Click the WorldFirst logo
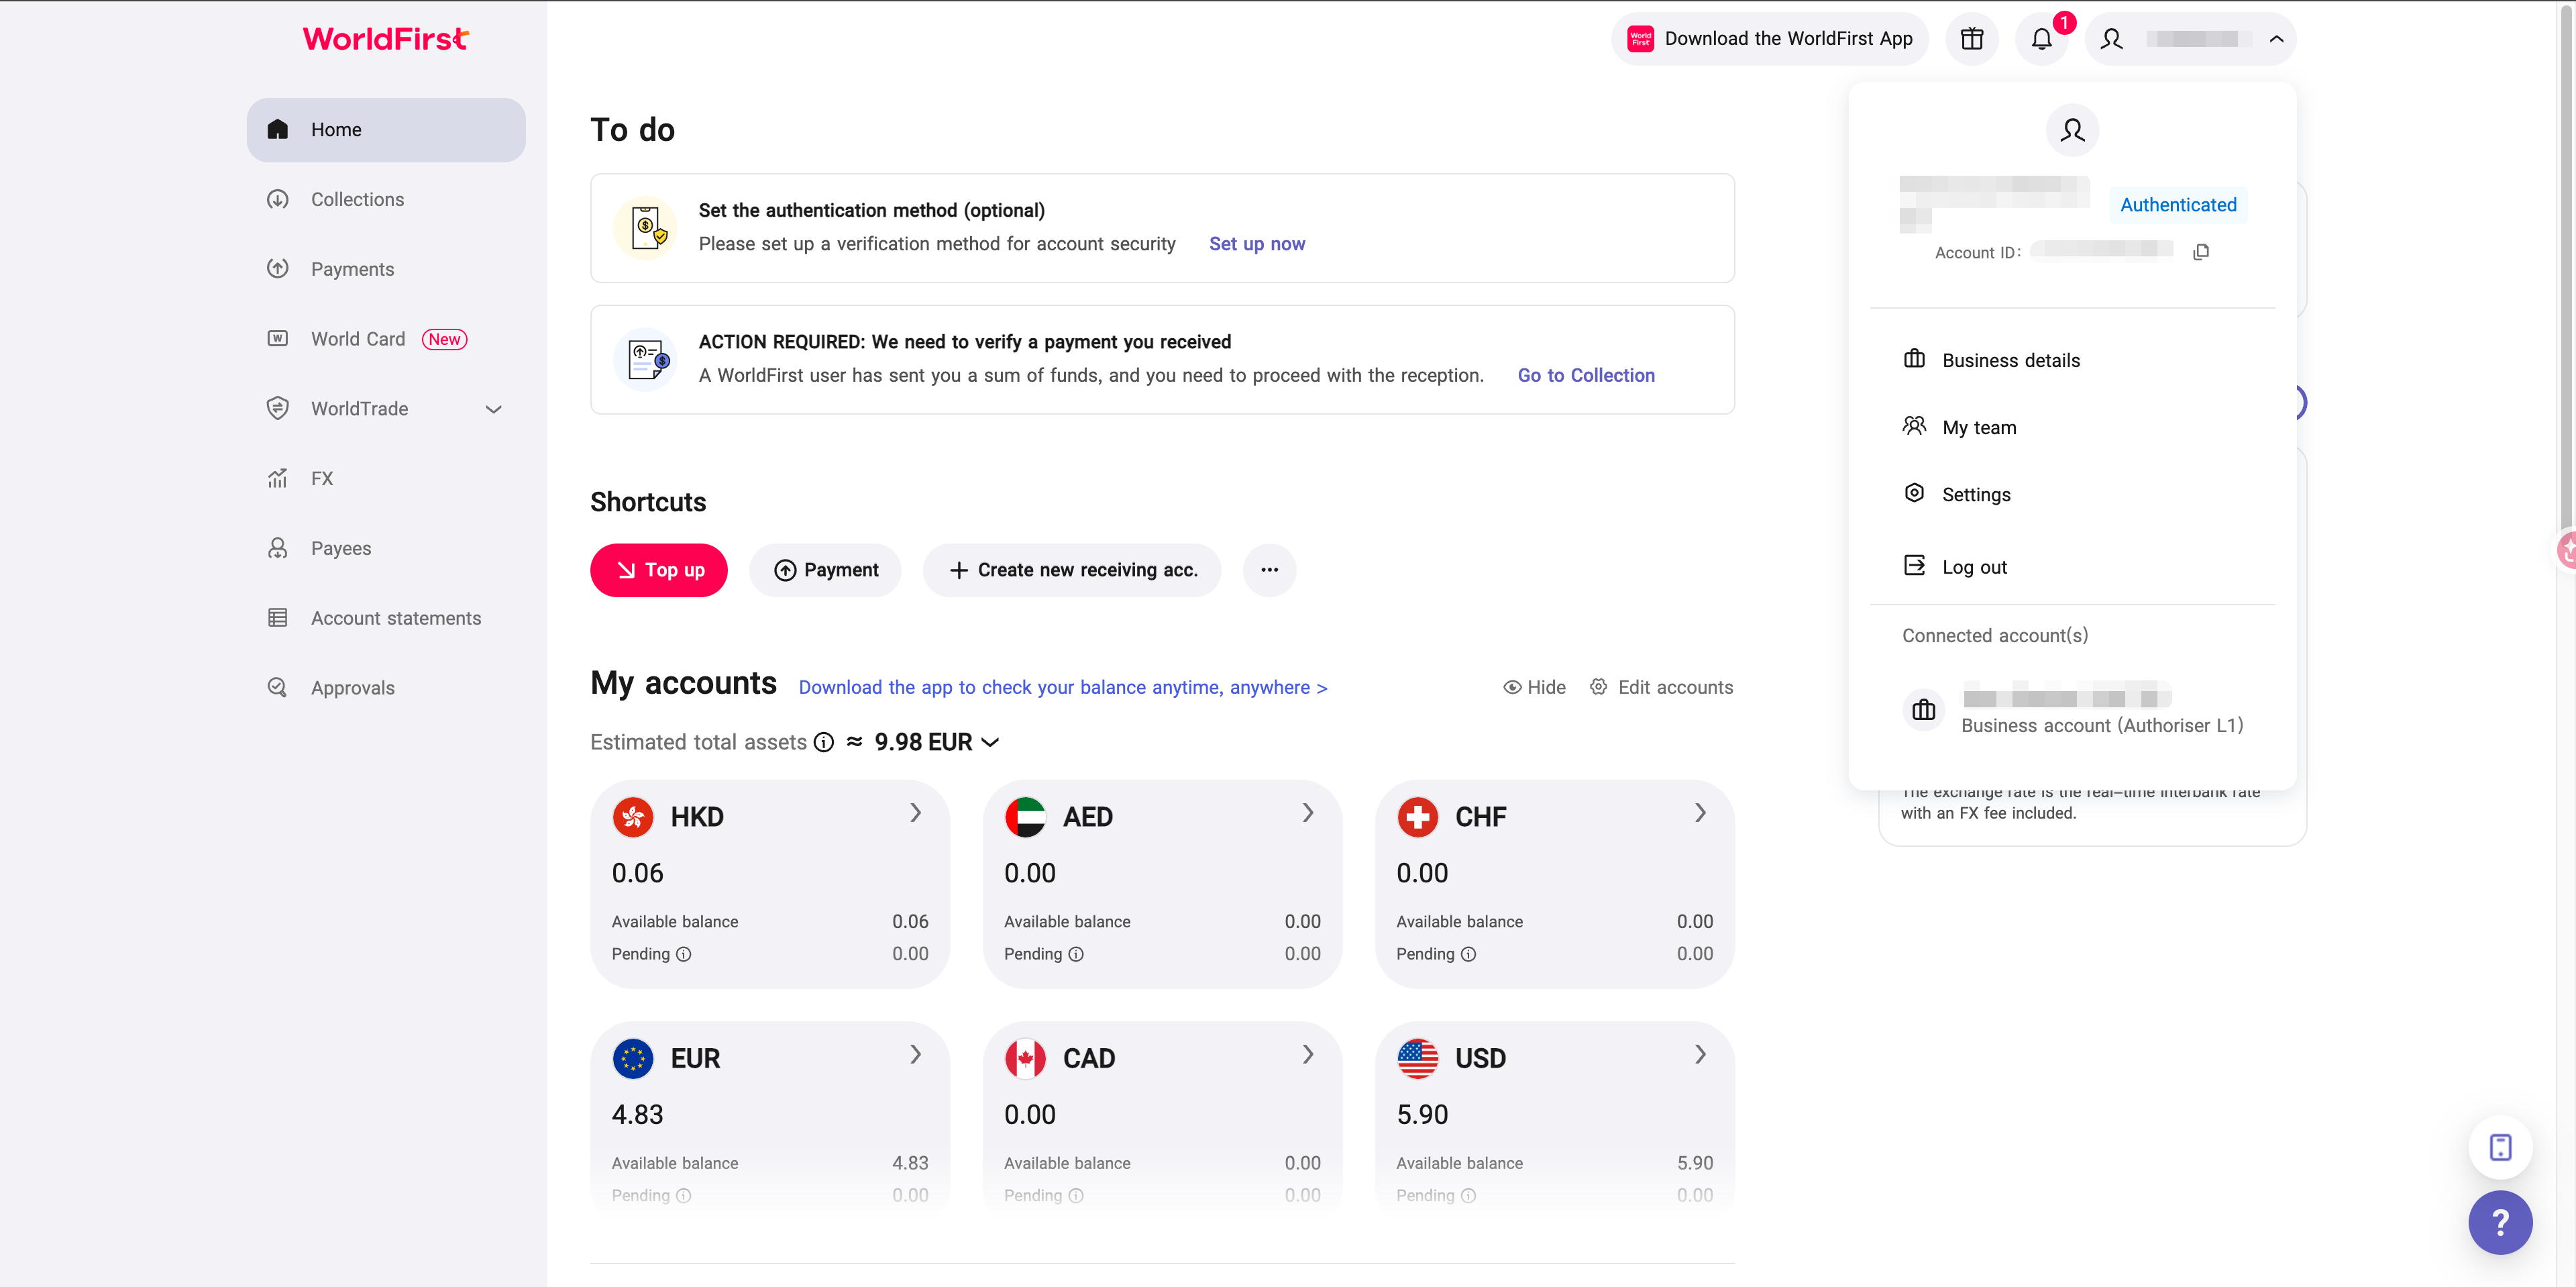 click(x=385, y=39)
